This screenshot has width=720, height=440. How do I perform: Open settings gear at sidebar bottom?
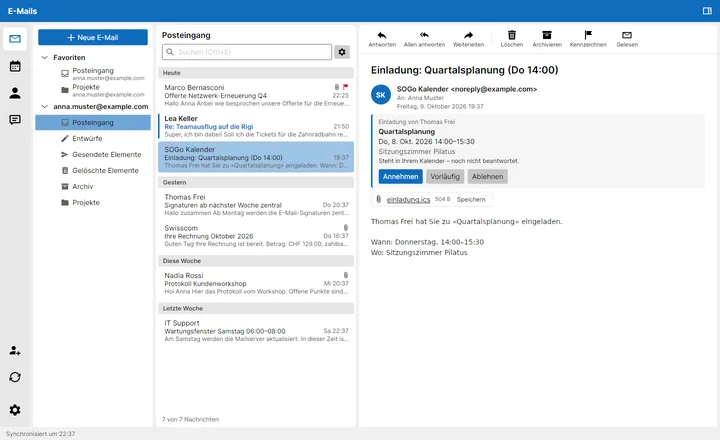coord(15,410)
